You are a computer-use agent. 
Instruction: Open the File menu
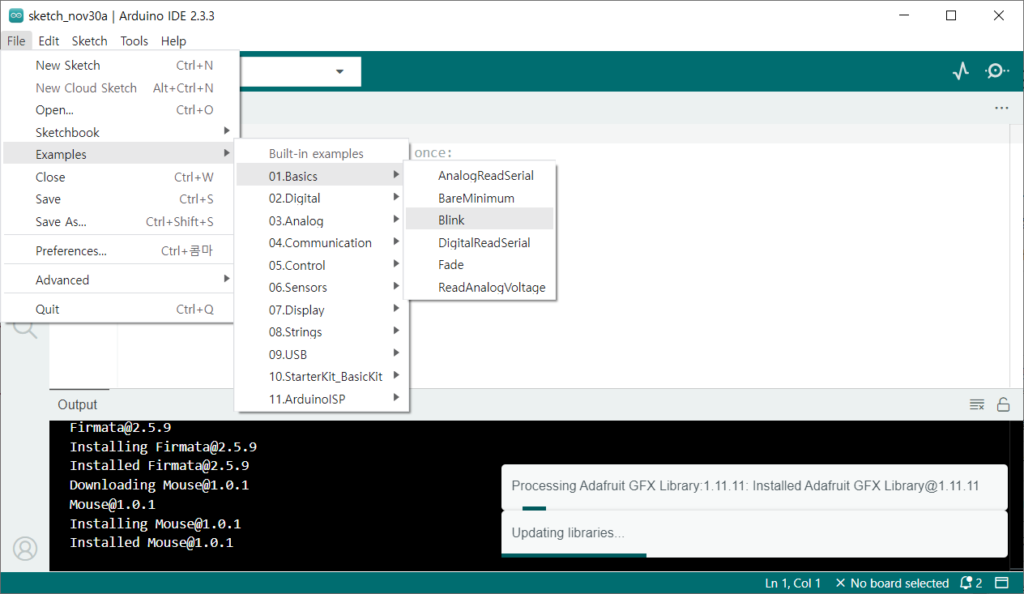point(16,40)
